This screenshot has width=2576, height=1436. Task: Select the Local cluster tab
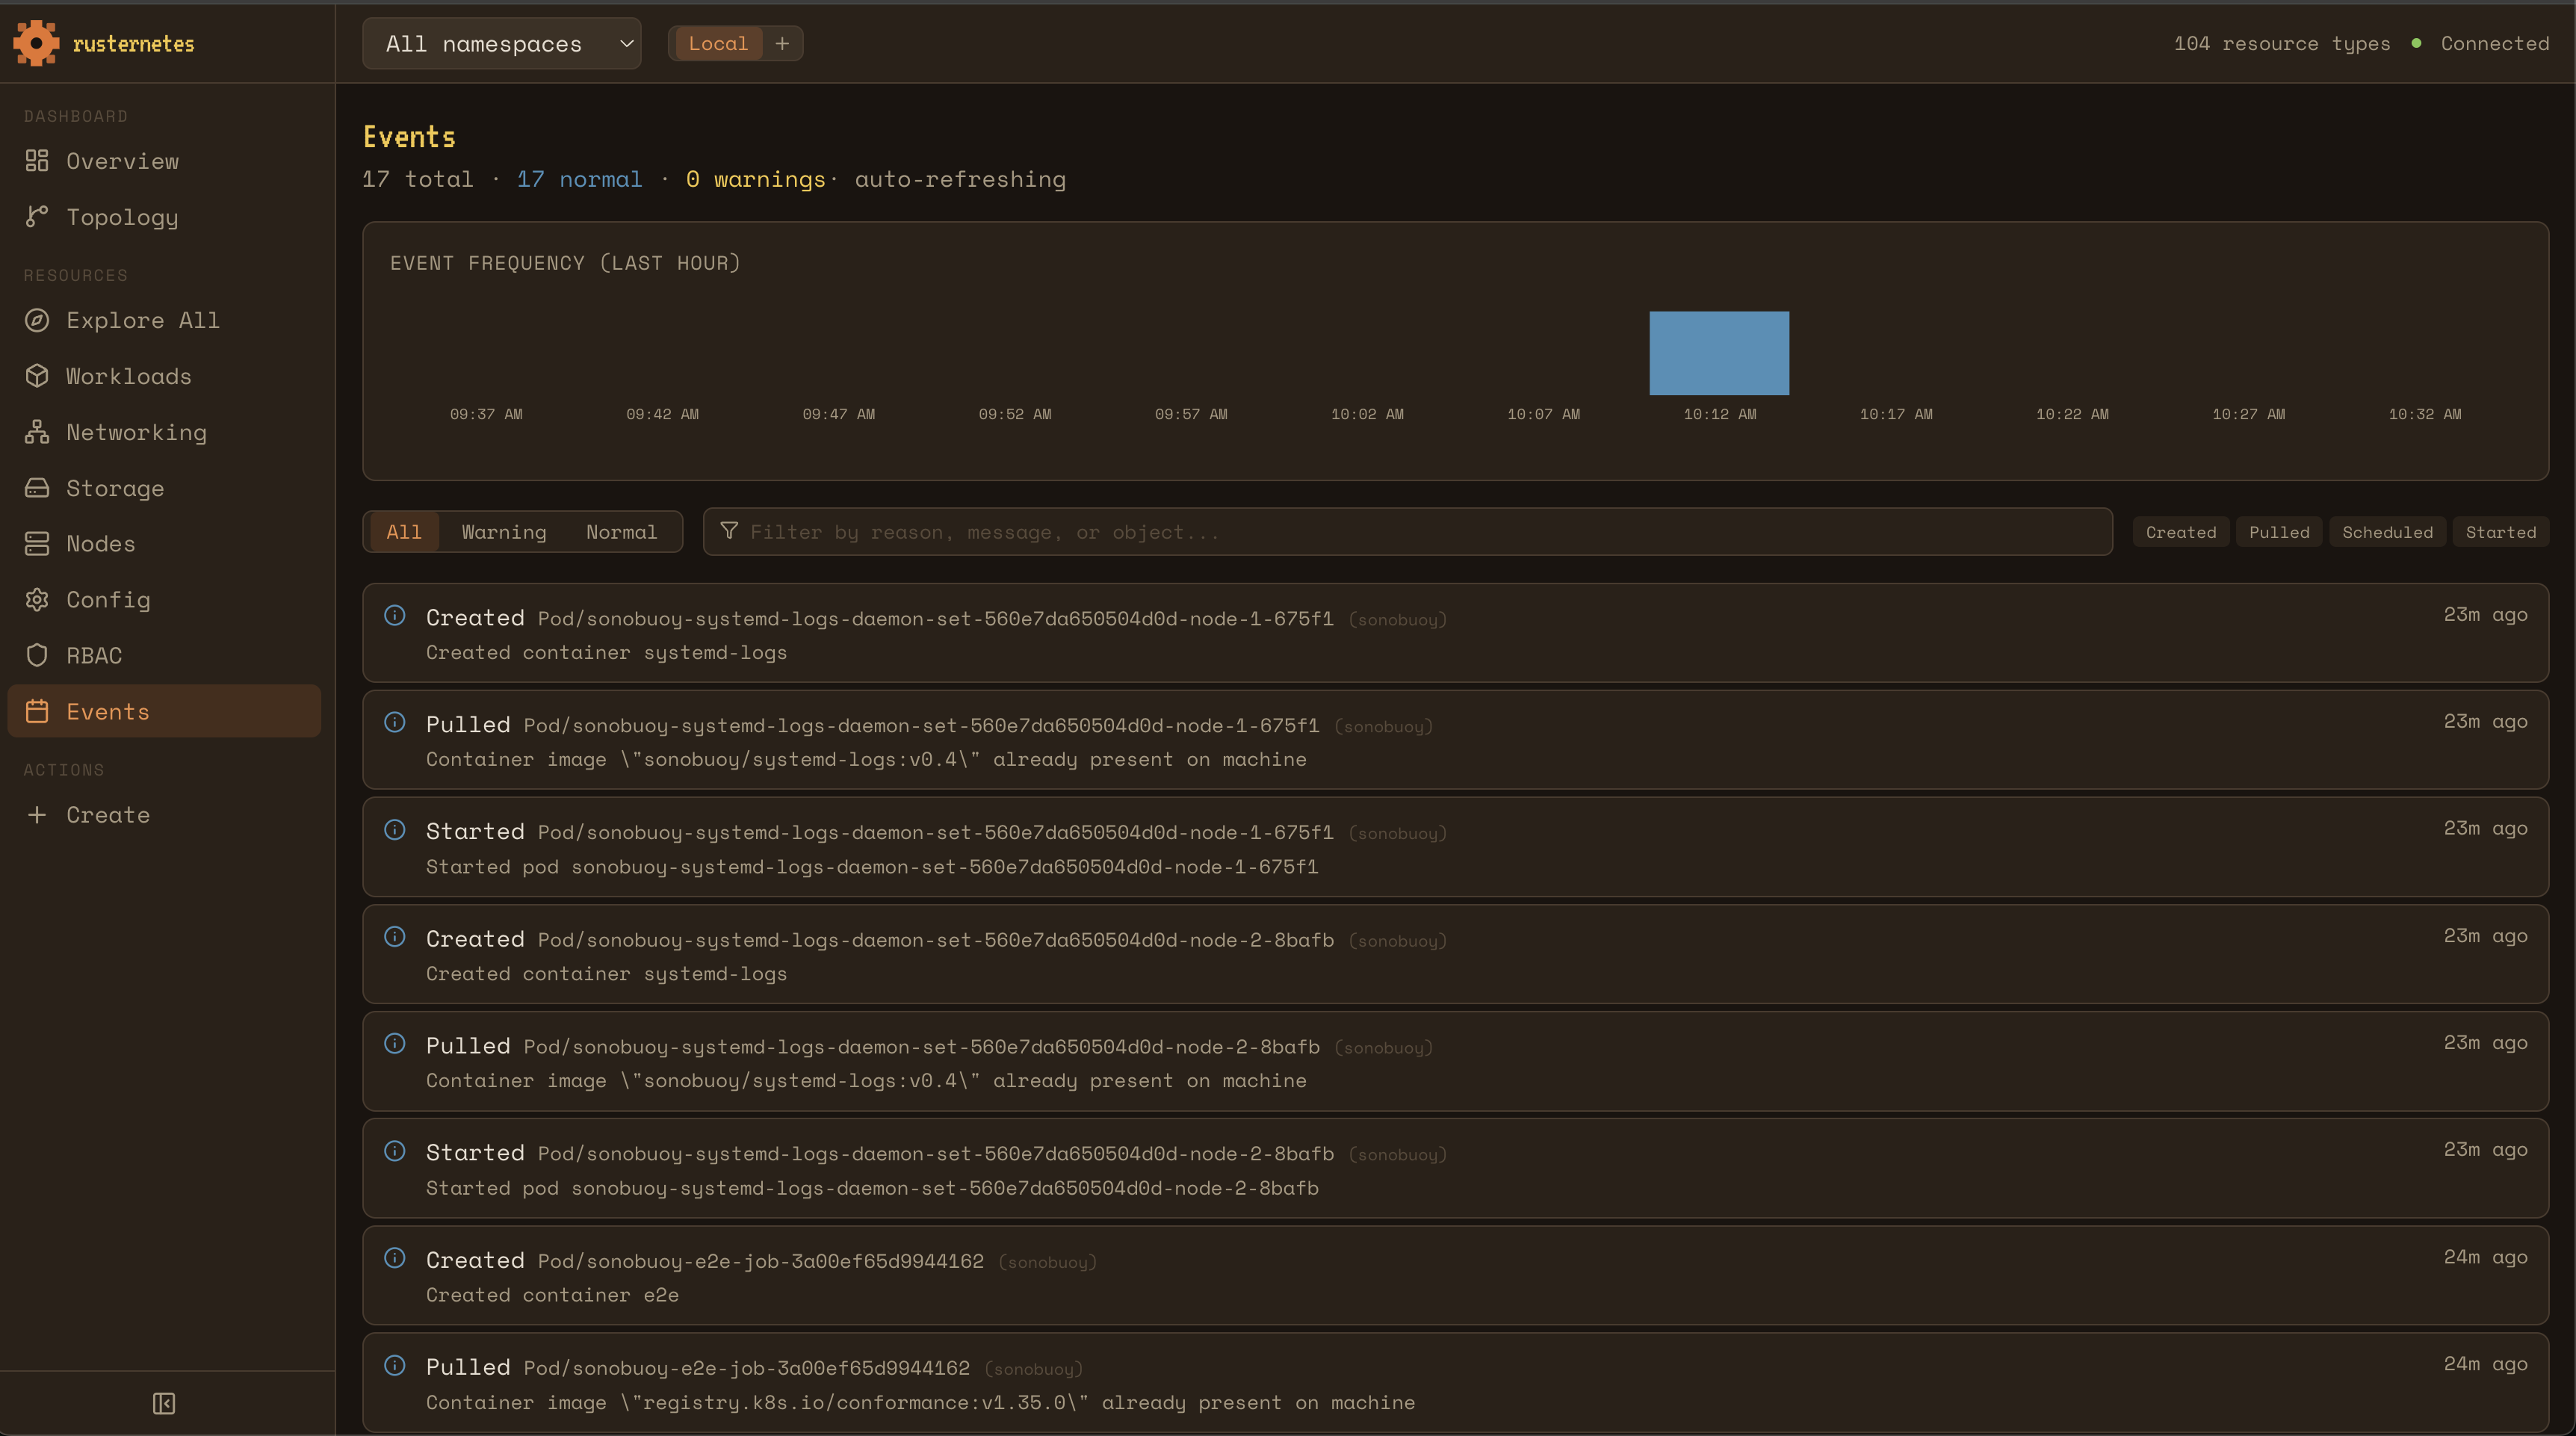click(717, 43)
